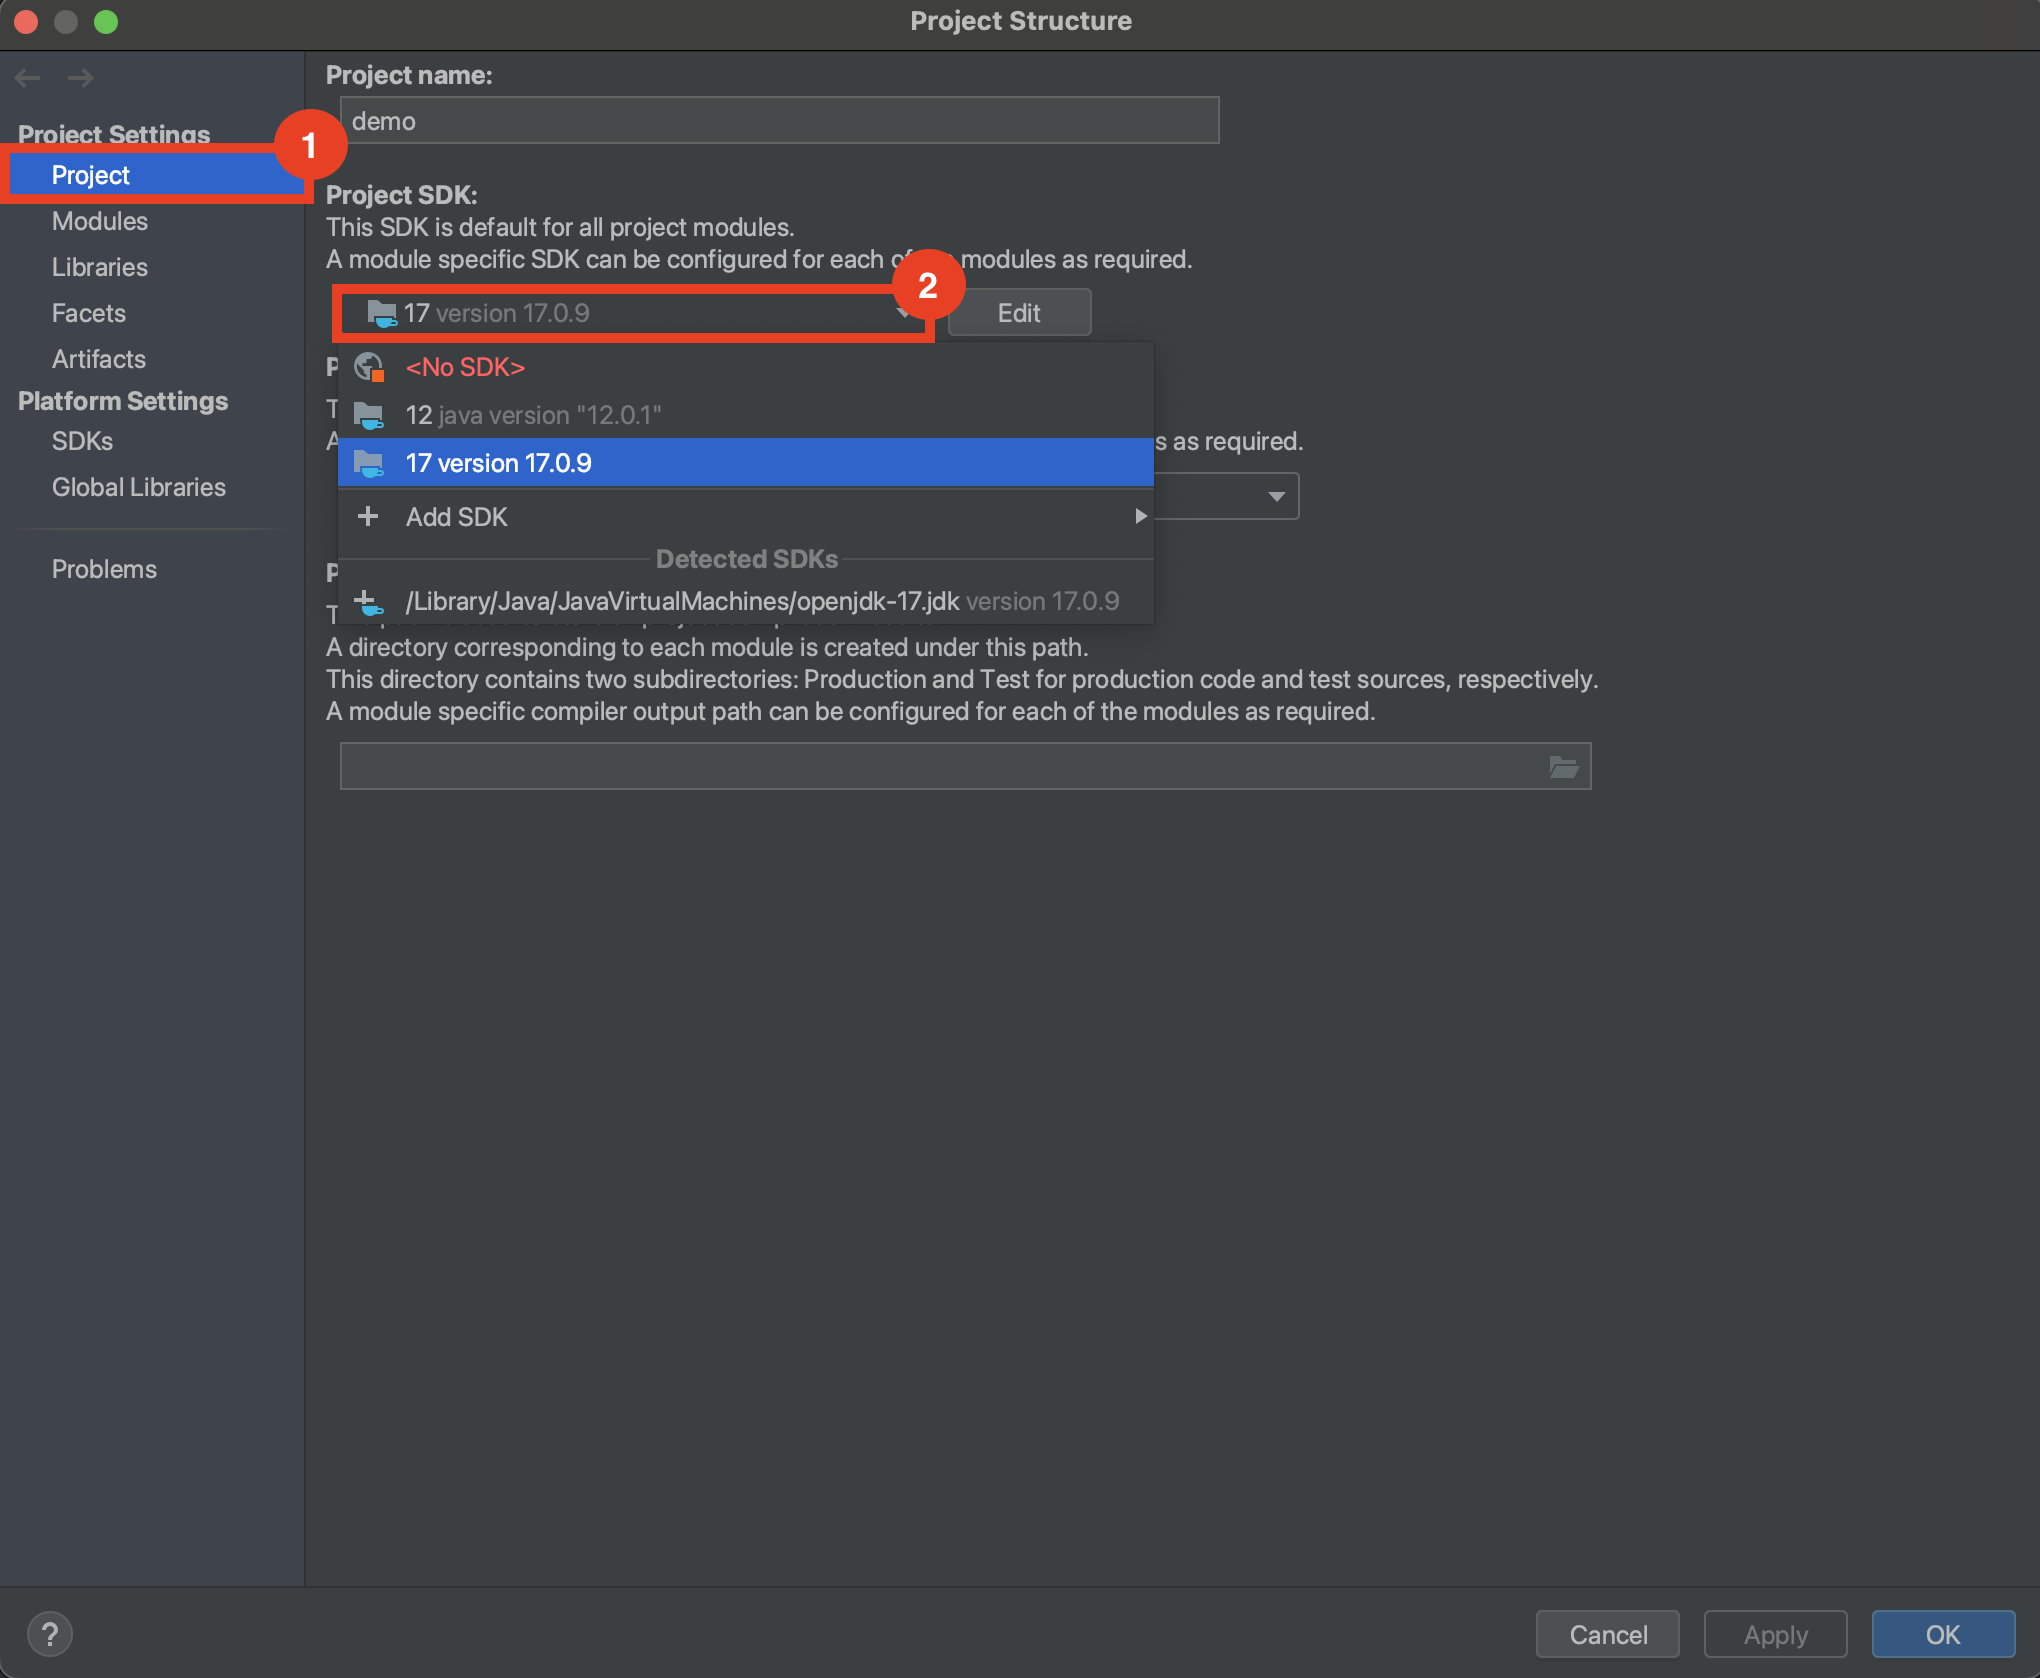This screenshot has width=2040, height=1678.
Task: Click the No SDK globe icon
Action: pos(369,367)
